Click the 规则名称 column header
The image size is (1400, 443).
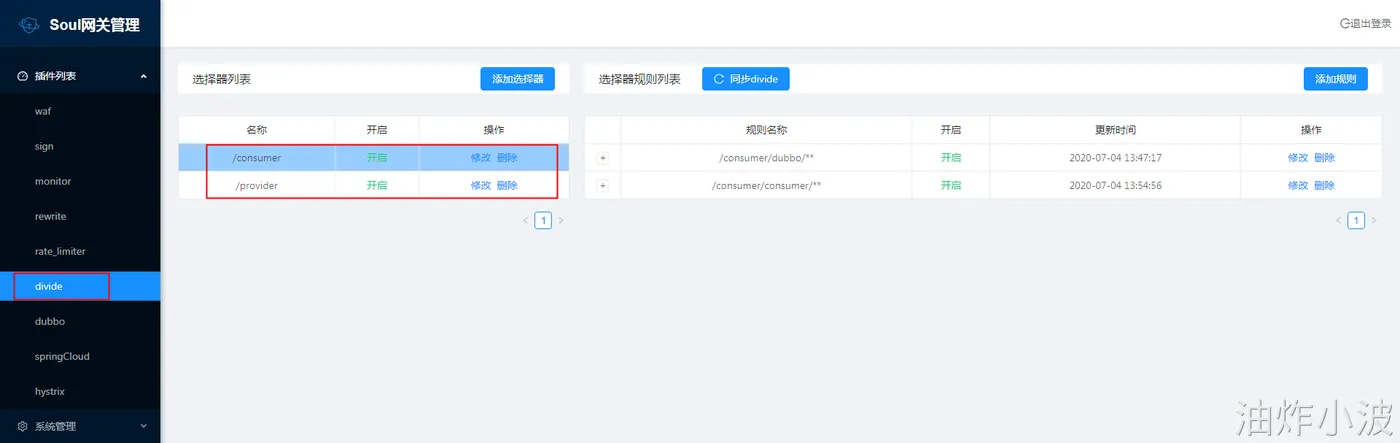tap(766, 130)
